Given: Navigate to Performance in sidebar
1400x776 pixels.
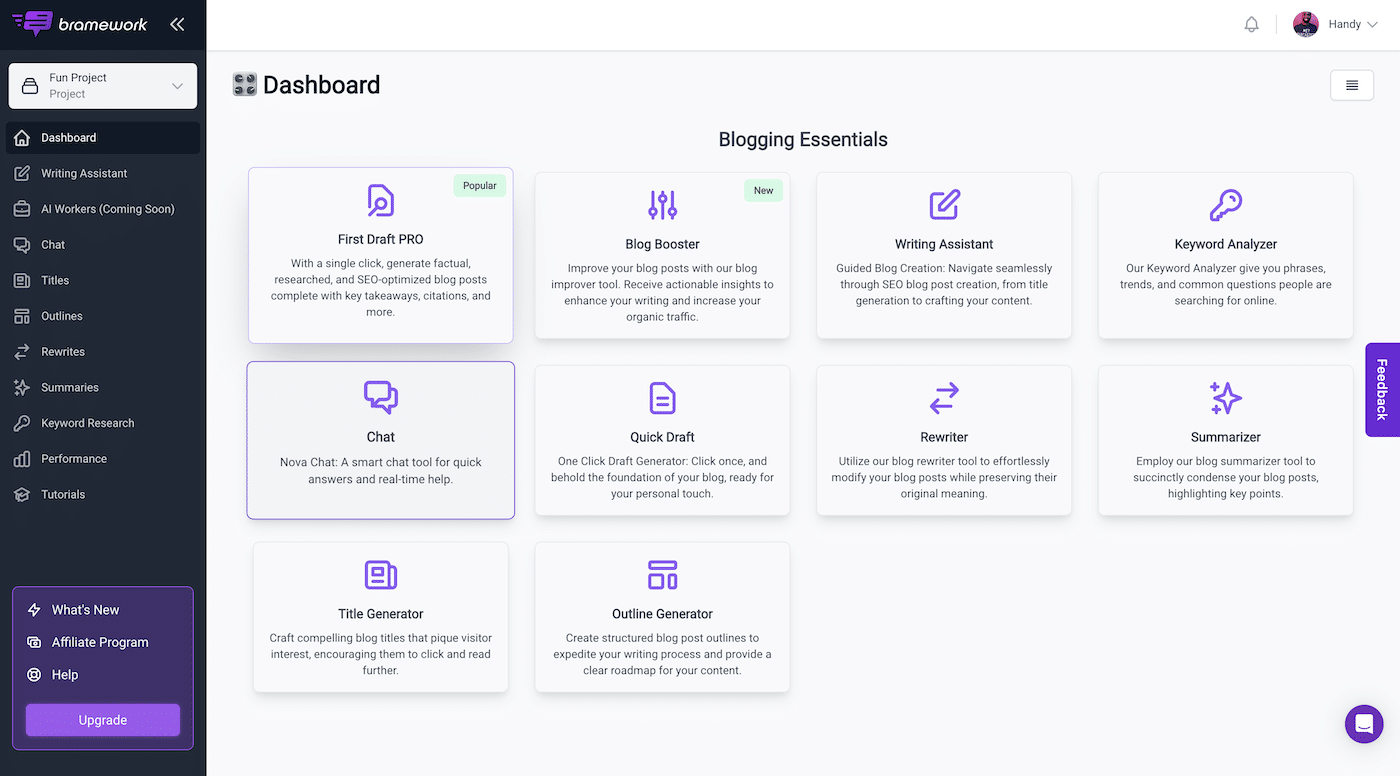Looking at the screenshot, I should (x=103, y=459).
